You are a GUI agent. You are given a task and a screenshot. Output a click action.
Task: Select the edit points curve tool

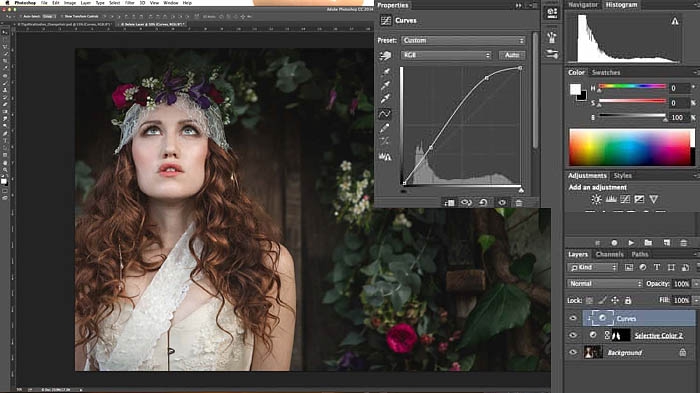click(x=385, y=114)
